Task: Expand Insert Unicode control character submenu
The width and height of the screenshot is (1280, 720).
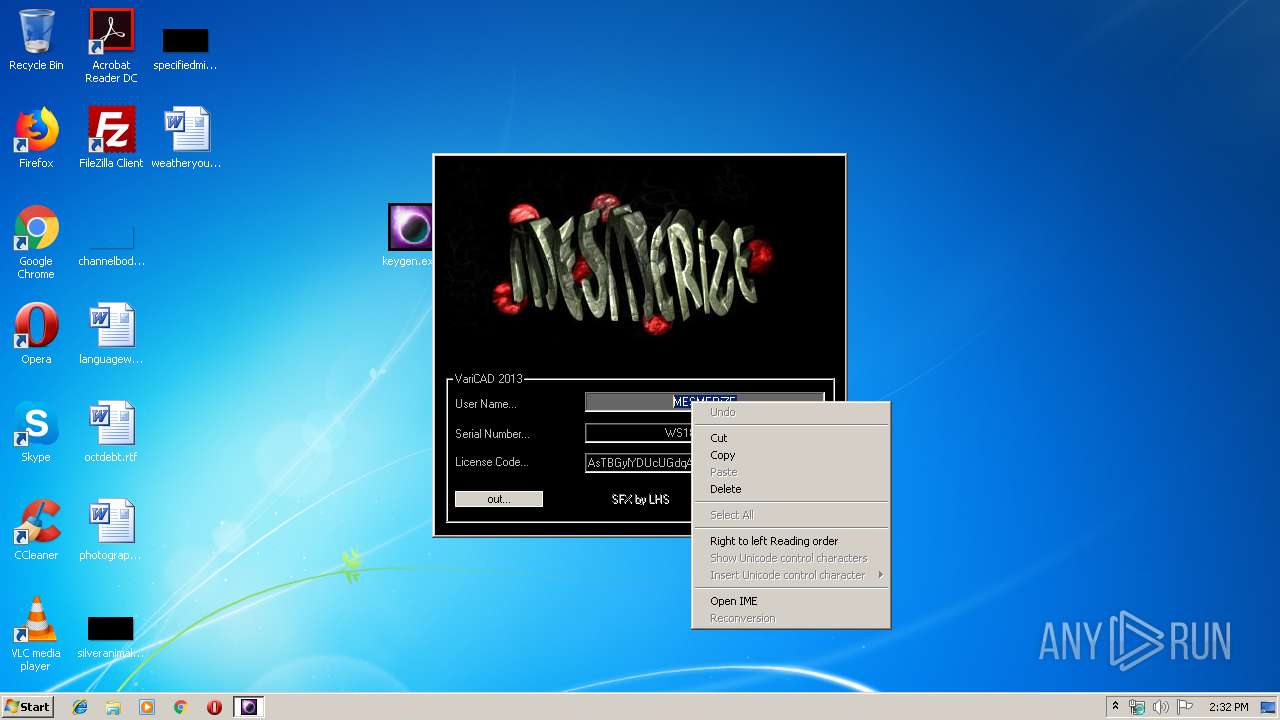Action: coord(790,575)
